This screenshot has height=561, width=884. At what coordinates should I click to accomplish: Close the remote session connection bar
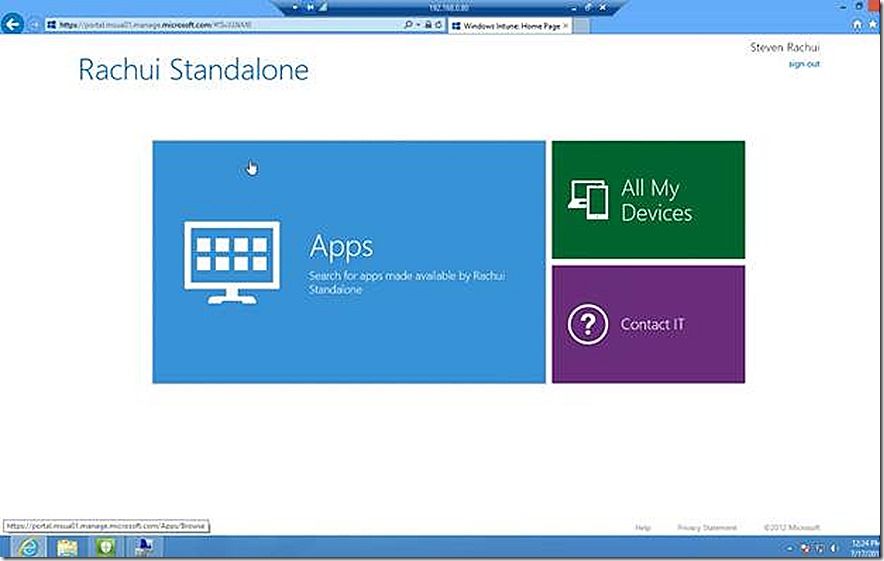pos(603,7)
